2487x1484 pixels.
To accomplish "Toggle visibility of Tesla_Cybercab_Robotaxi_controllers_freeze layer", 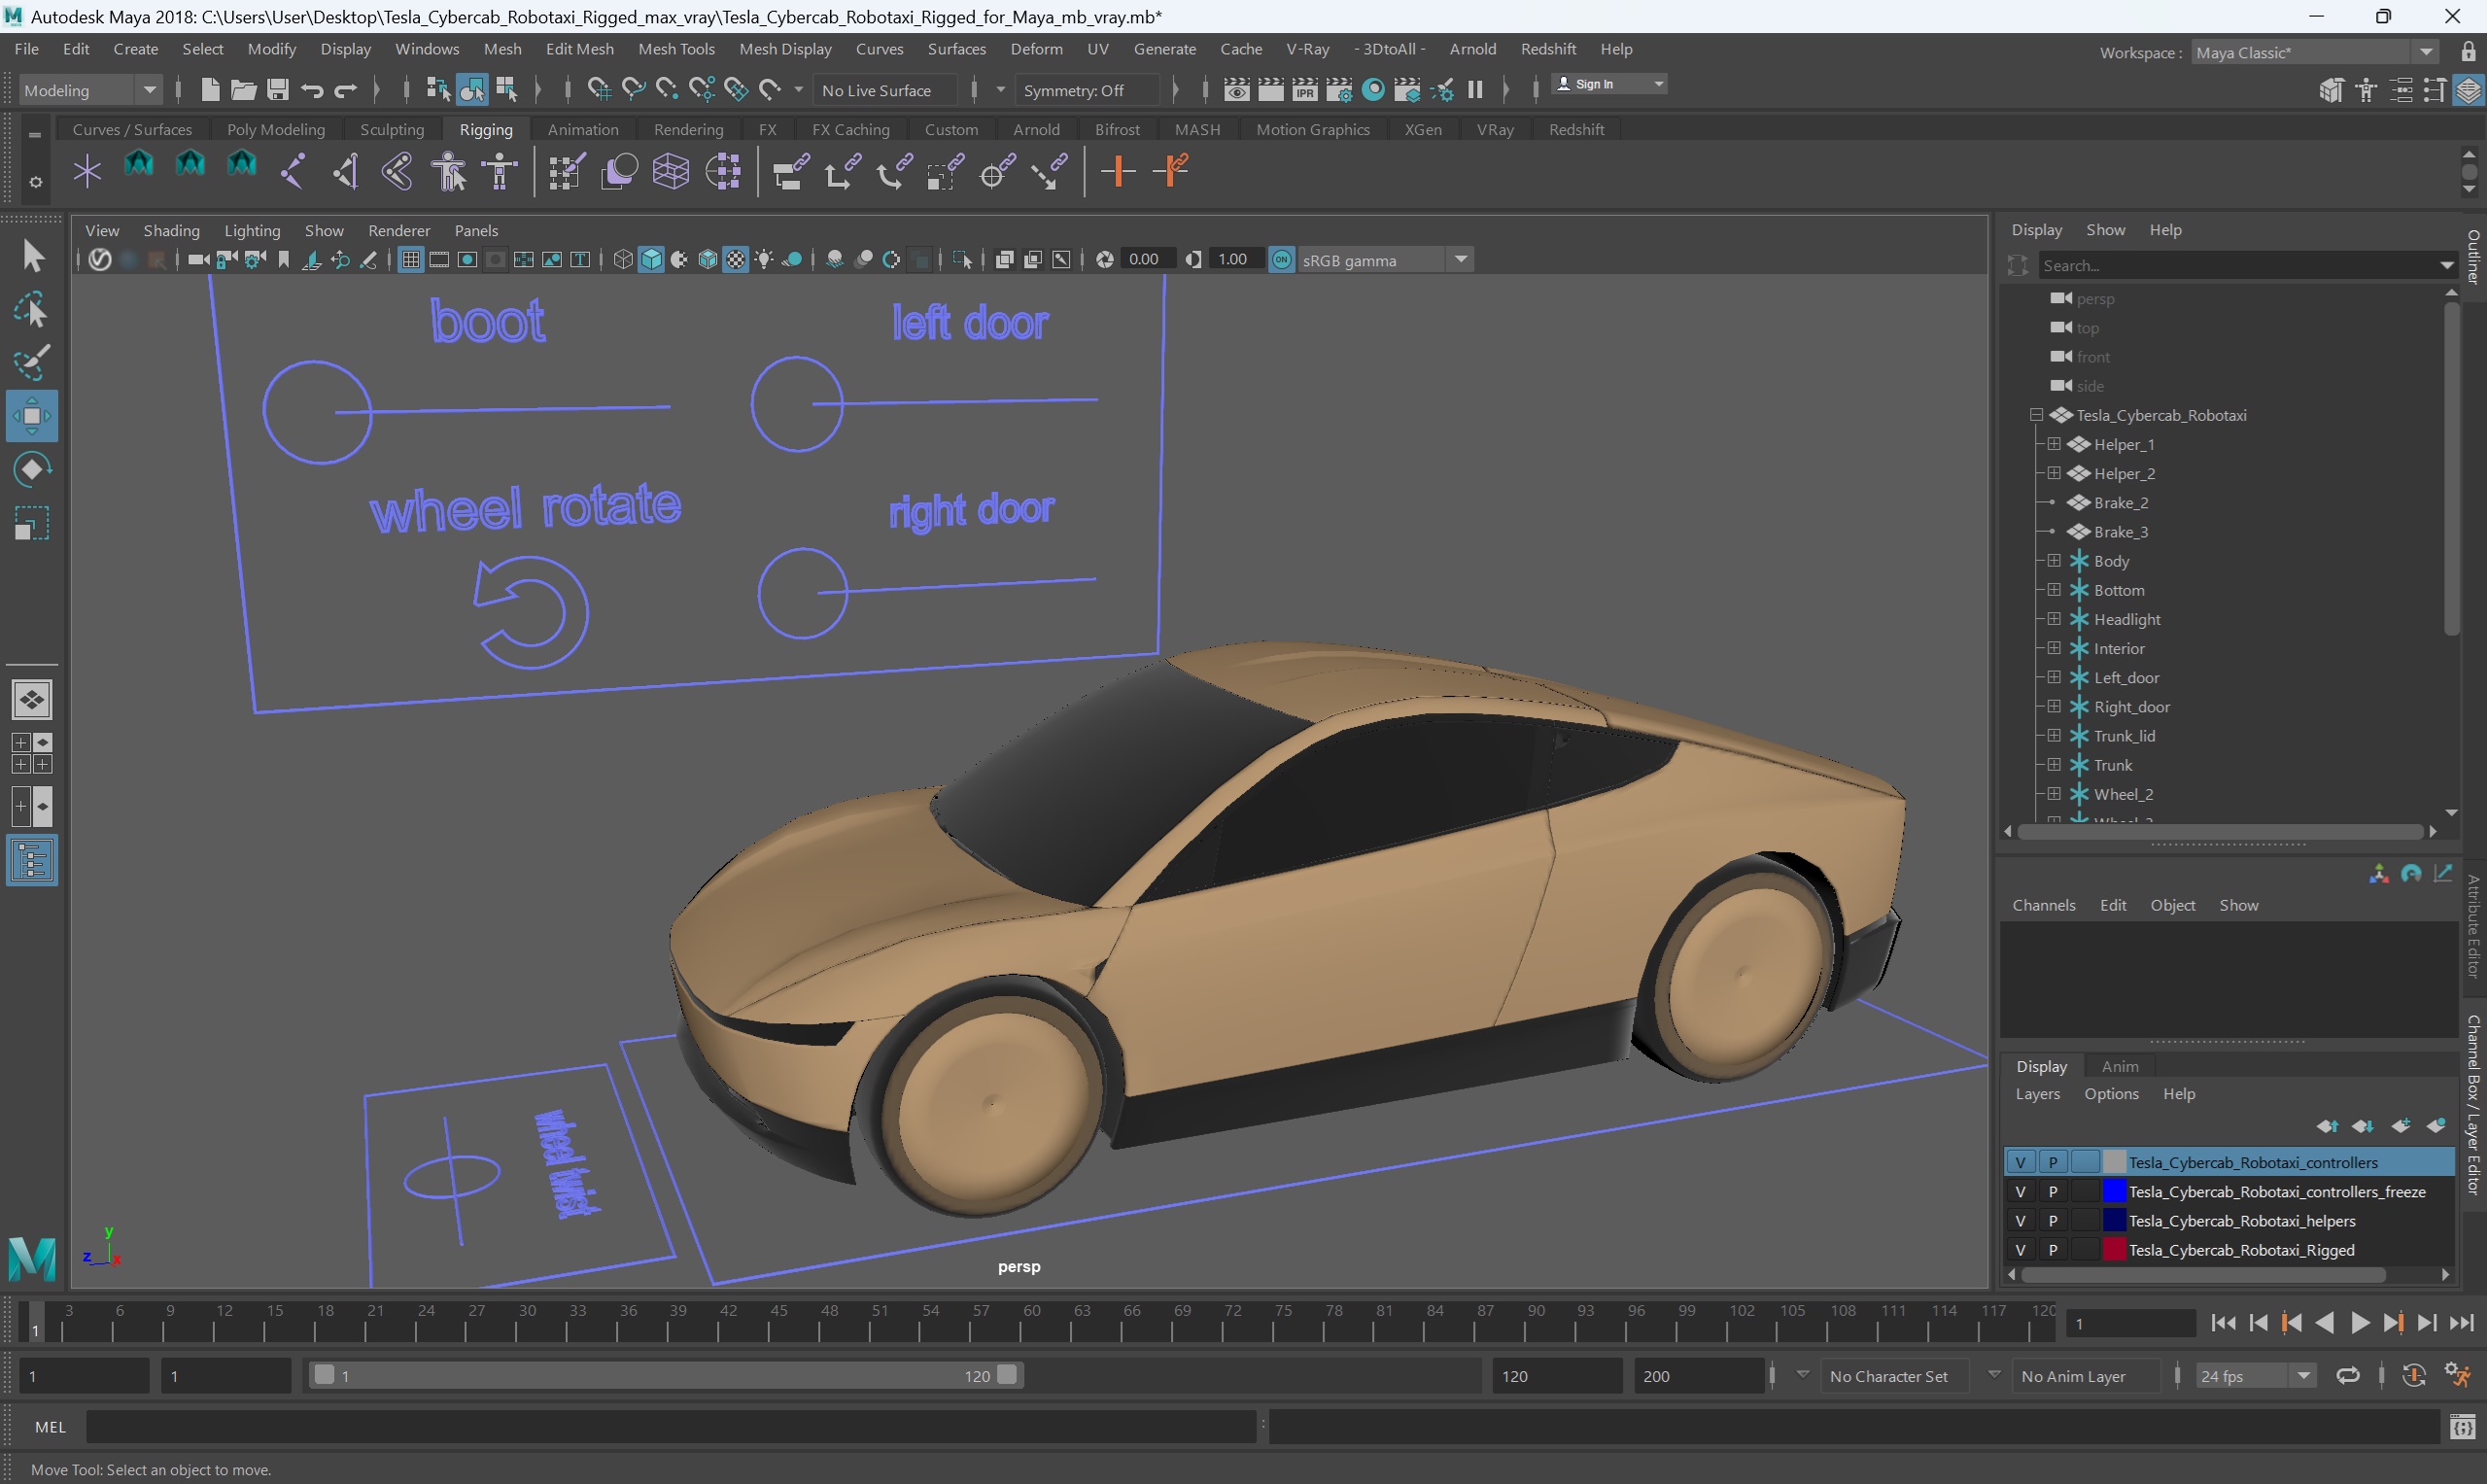I will [x=2020, y=1191].
